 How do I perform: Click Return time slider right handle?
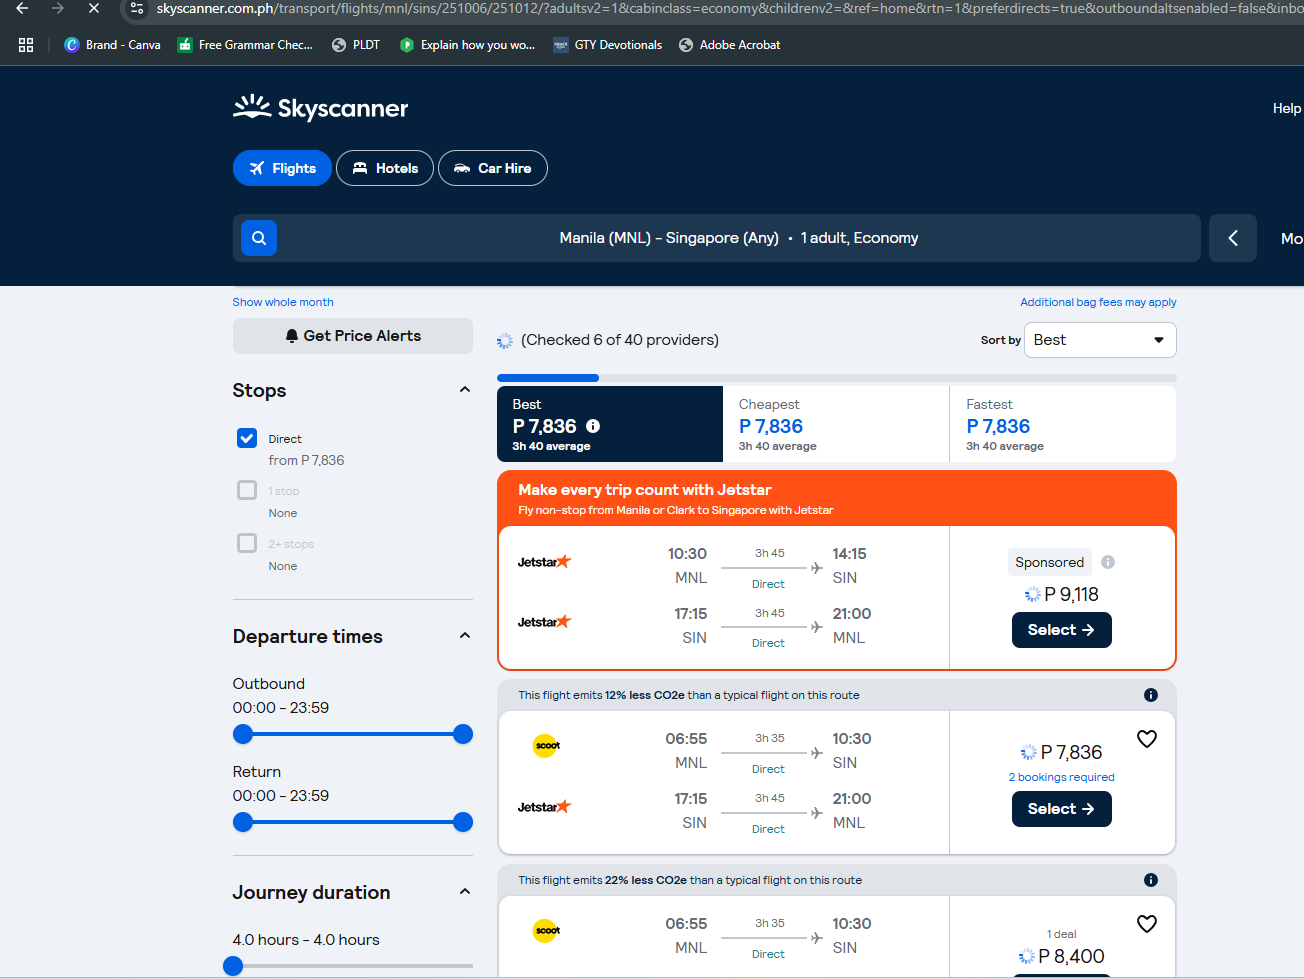(463, 822)
